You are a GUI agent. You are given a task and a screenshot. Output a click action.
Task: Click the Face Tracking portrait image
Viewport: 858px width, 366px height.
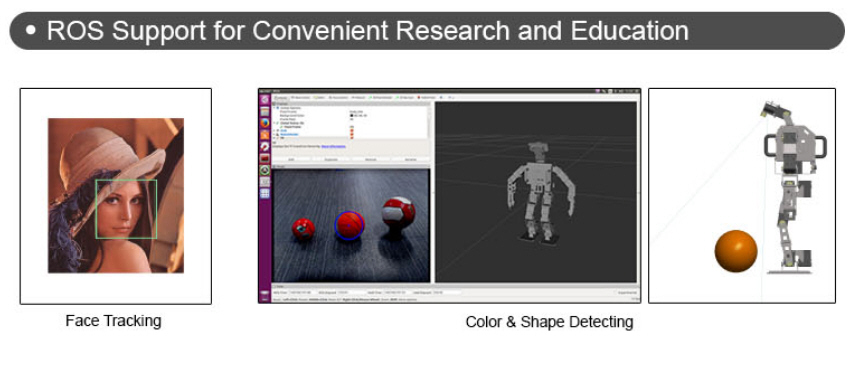(x=116, y=195)
